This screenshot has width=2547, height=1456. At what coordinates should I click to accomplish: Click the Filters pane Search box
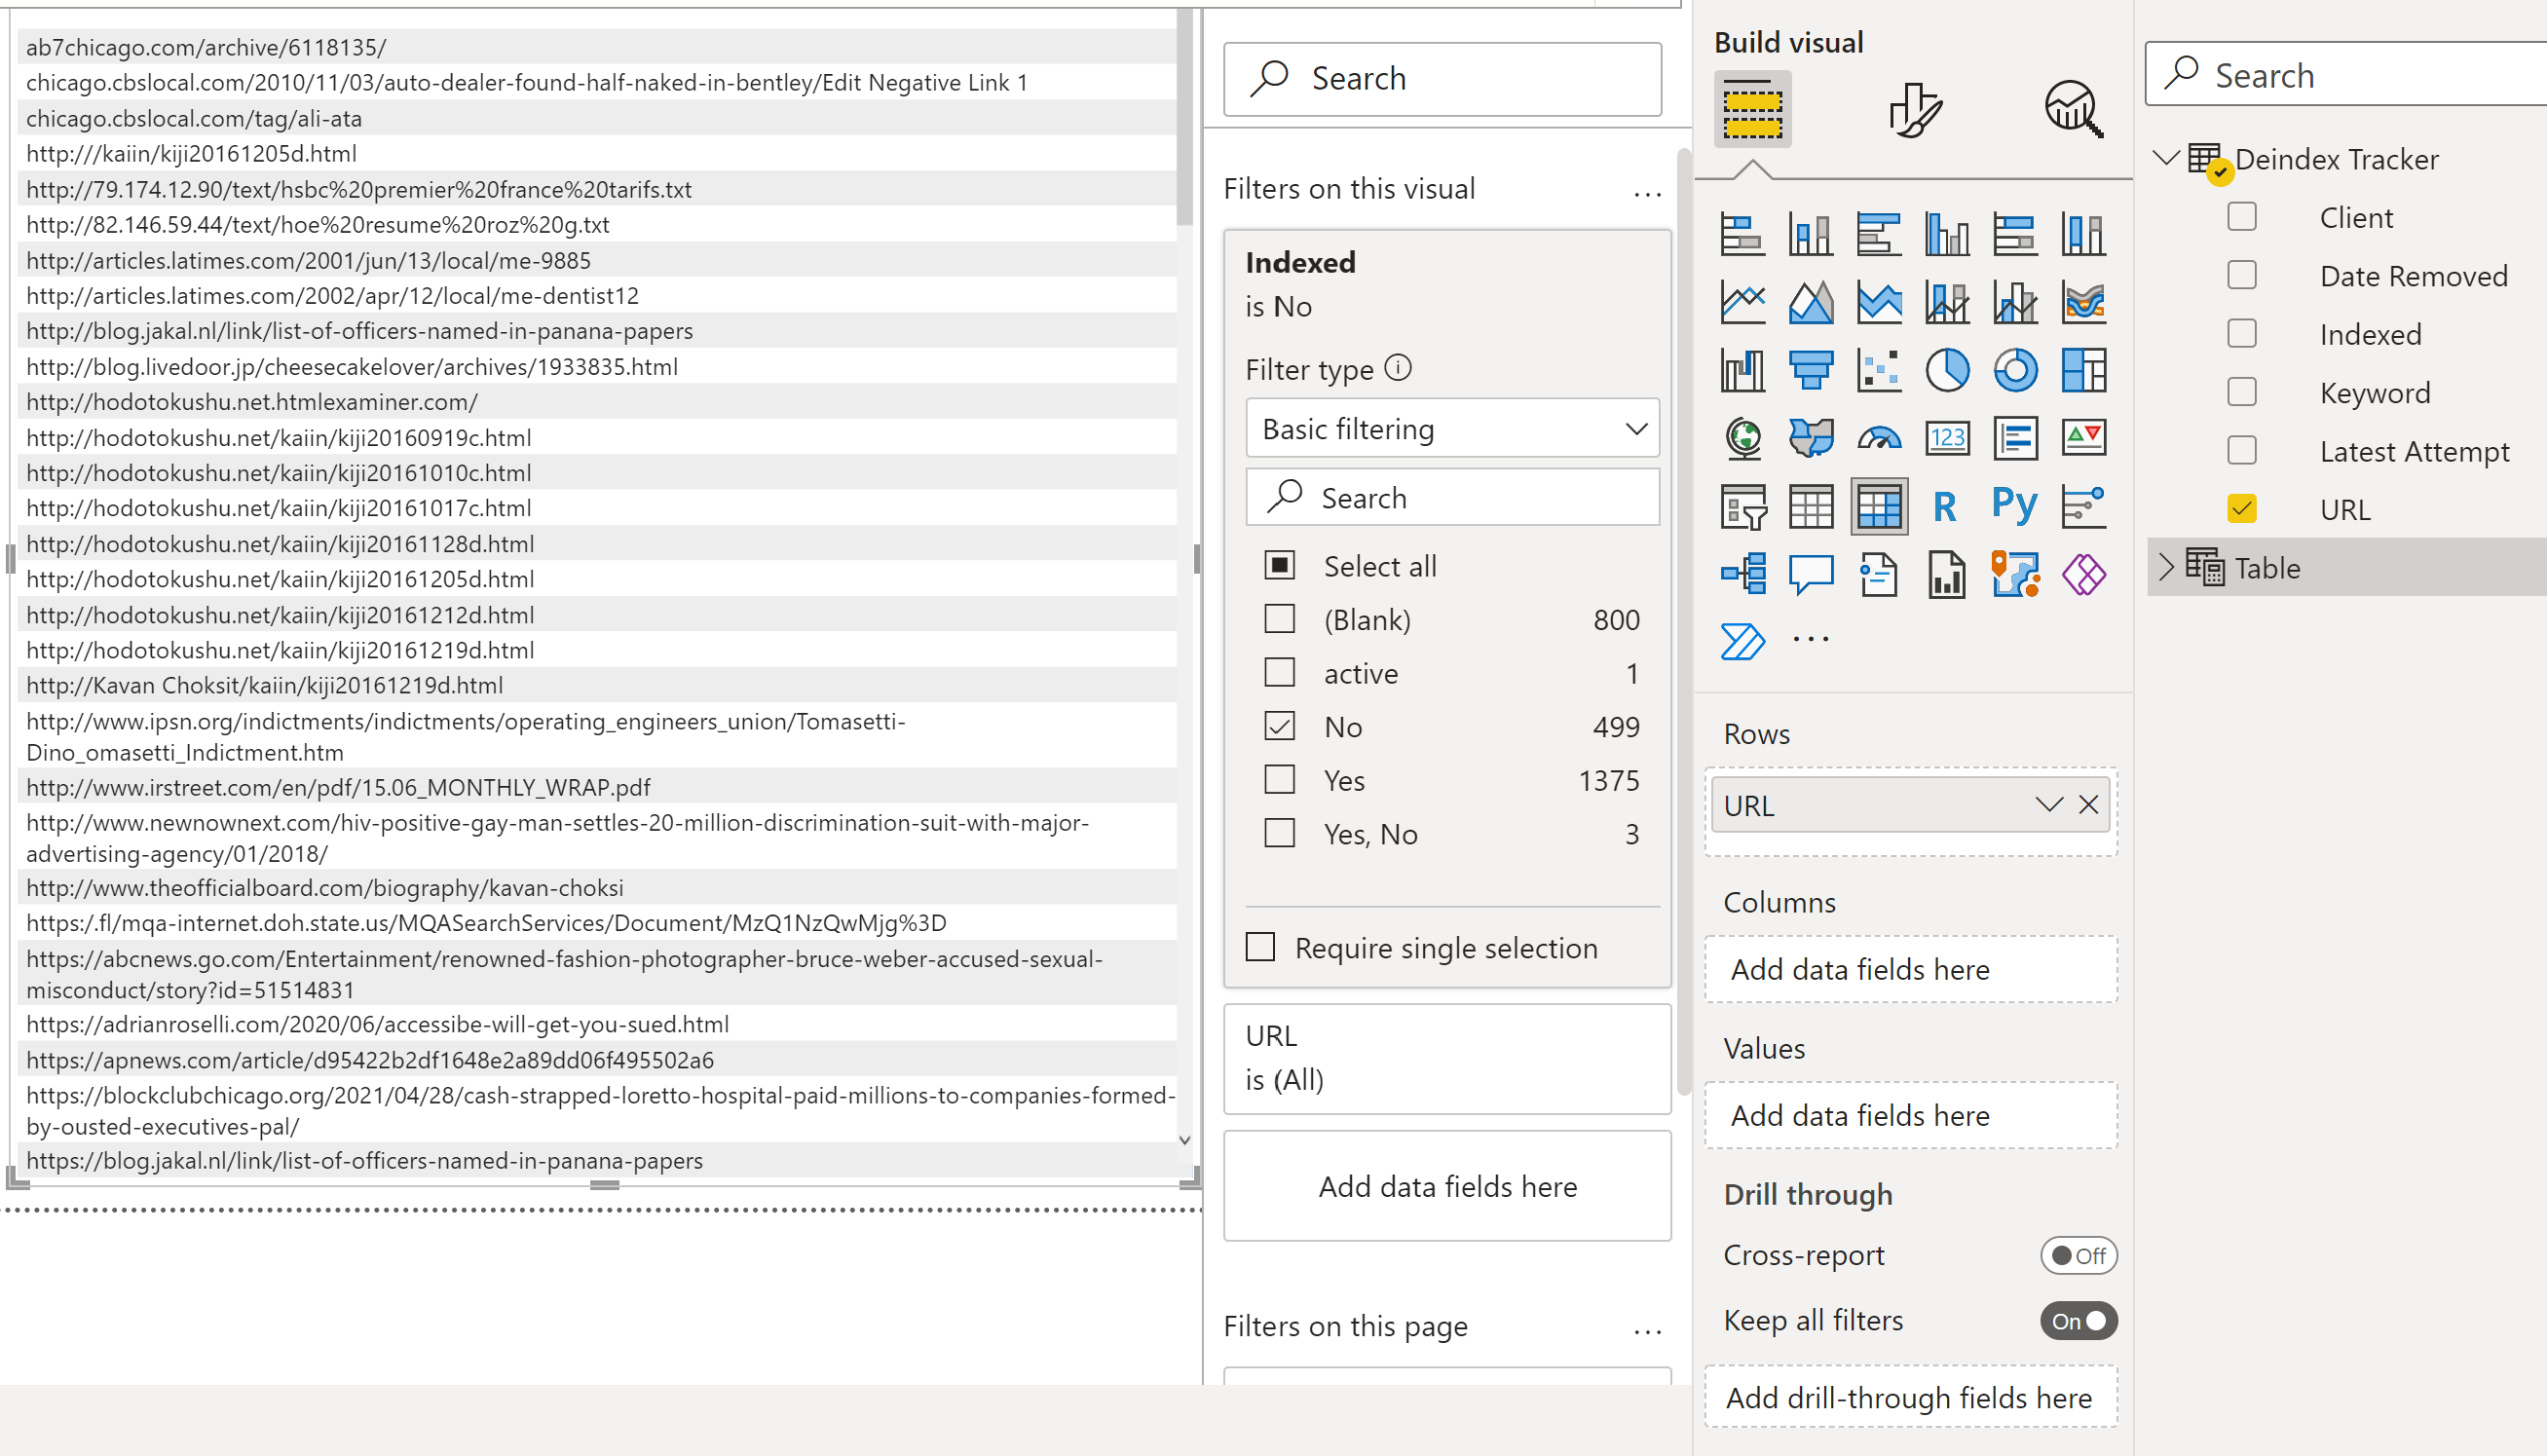(1443, 79)
